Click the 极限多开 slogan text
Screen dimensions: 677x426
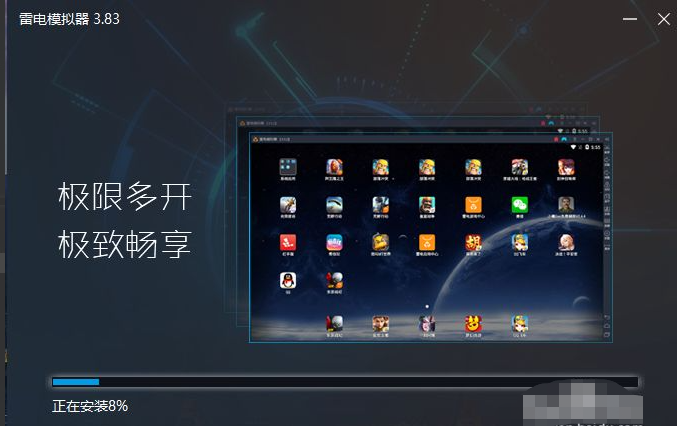(124, 196)
